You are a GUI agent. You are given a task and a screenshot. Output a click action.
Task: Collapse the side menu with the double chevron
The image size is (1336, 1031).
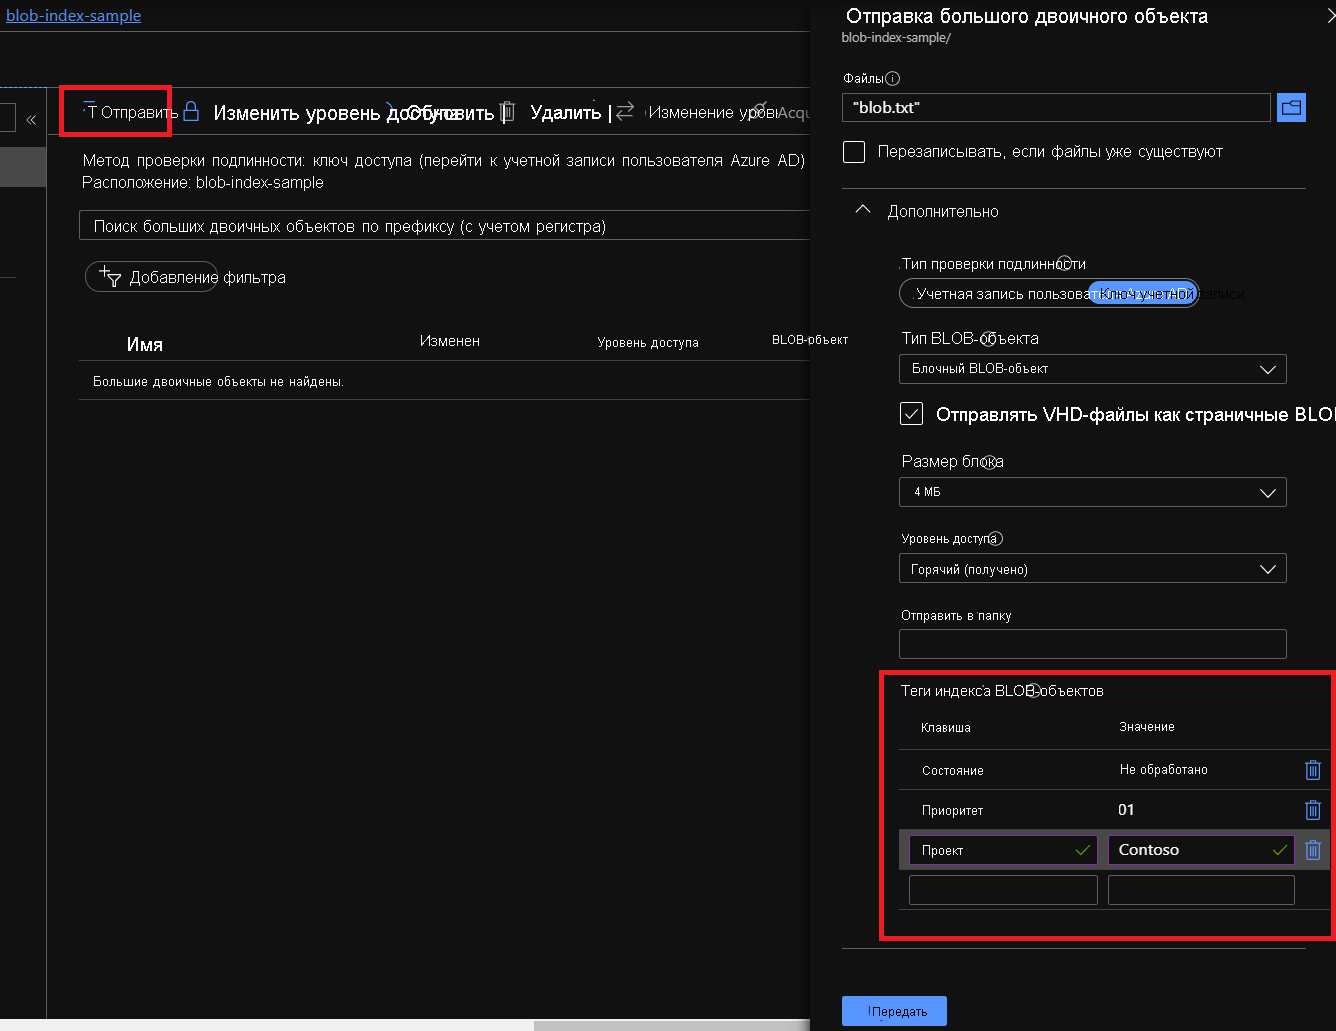point(31,119)
